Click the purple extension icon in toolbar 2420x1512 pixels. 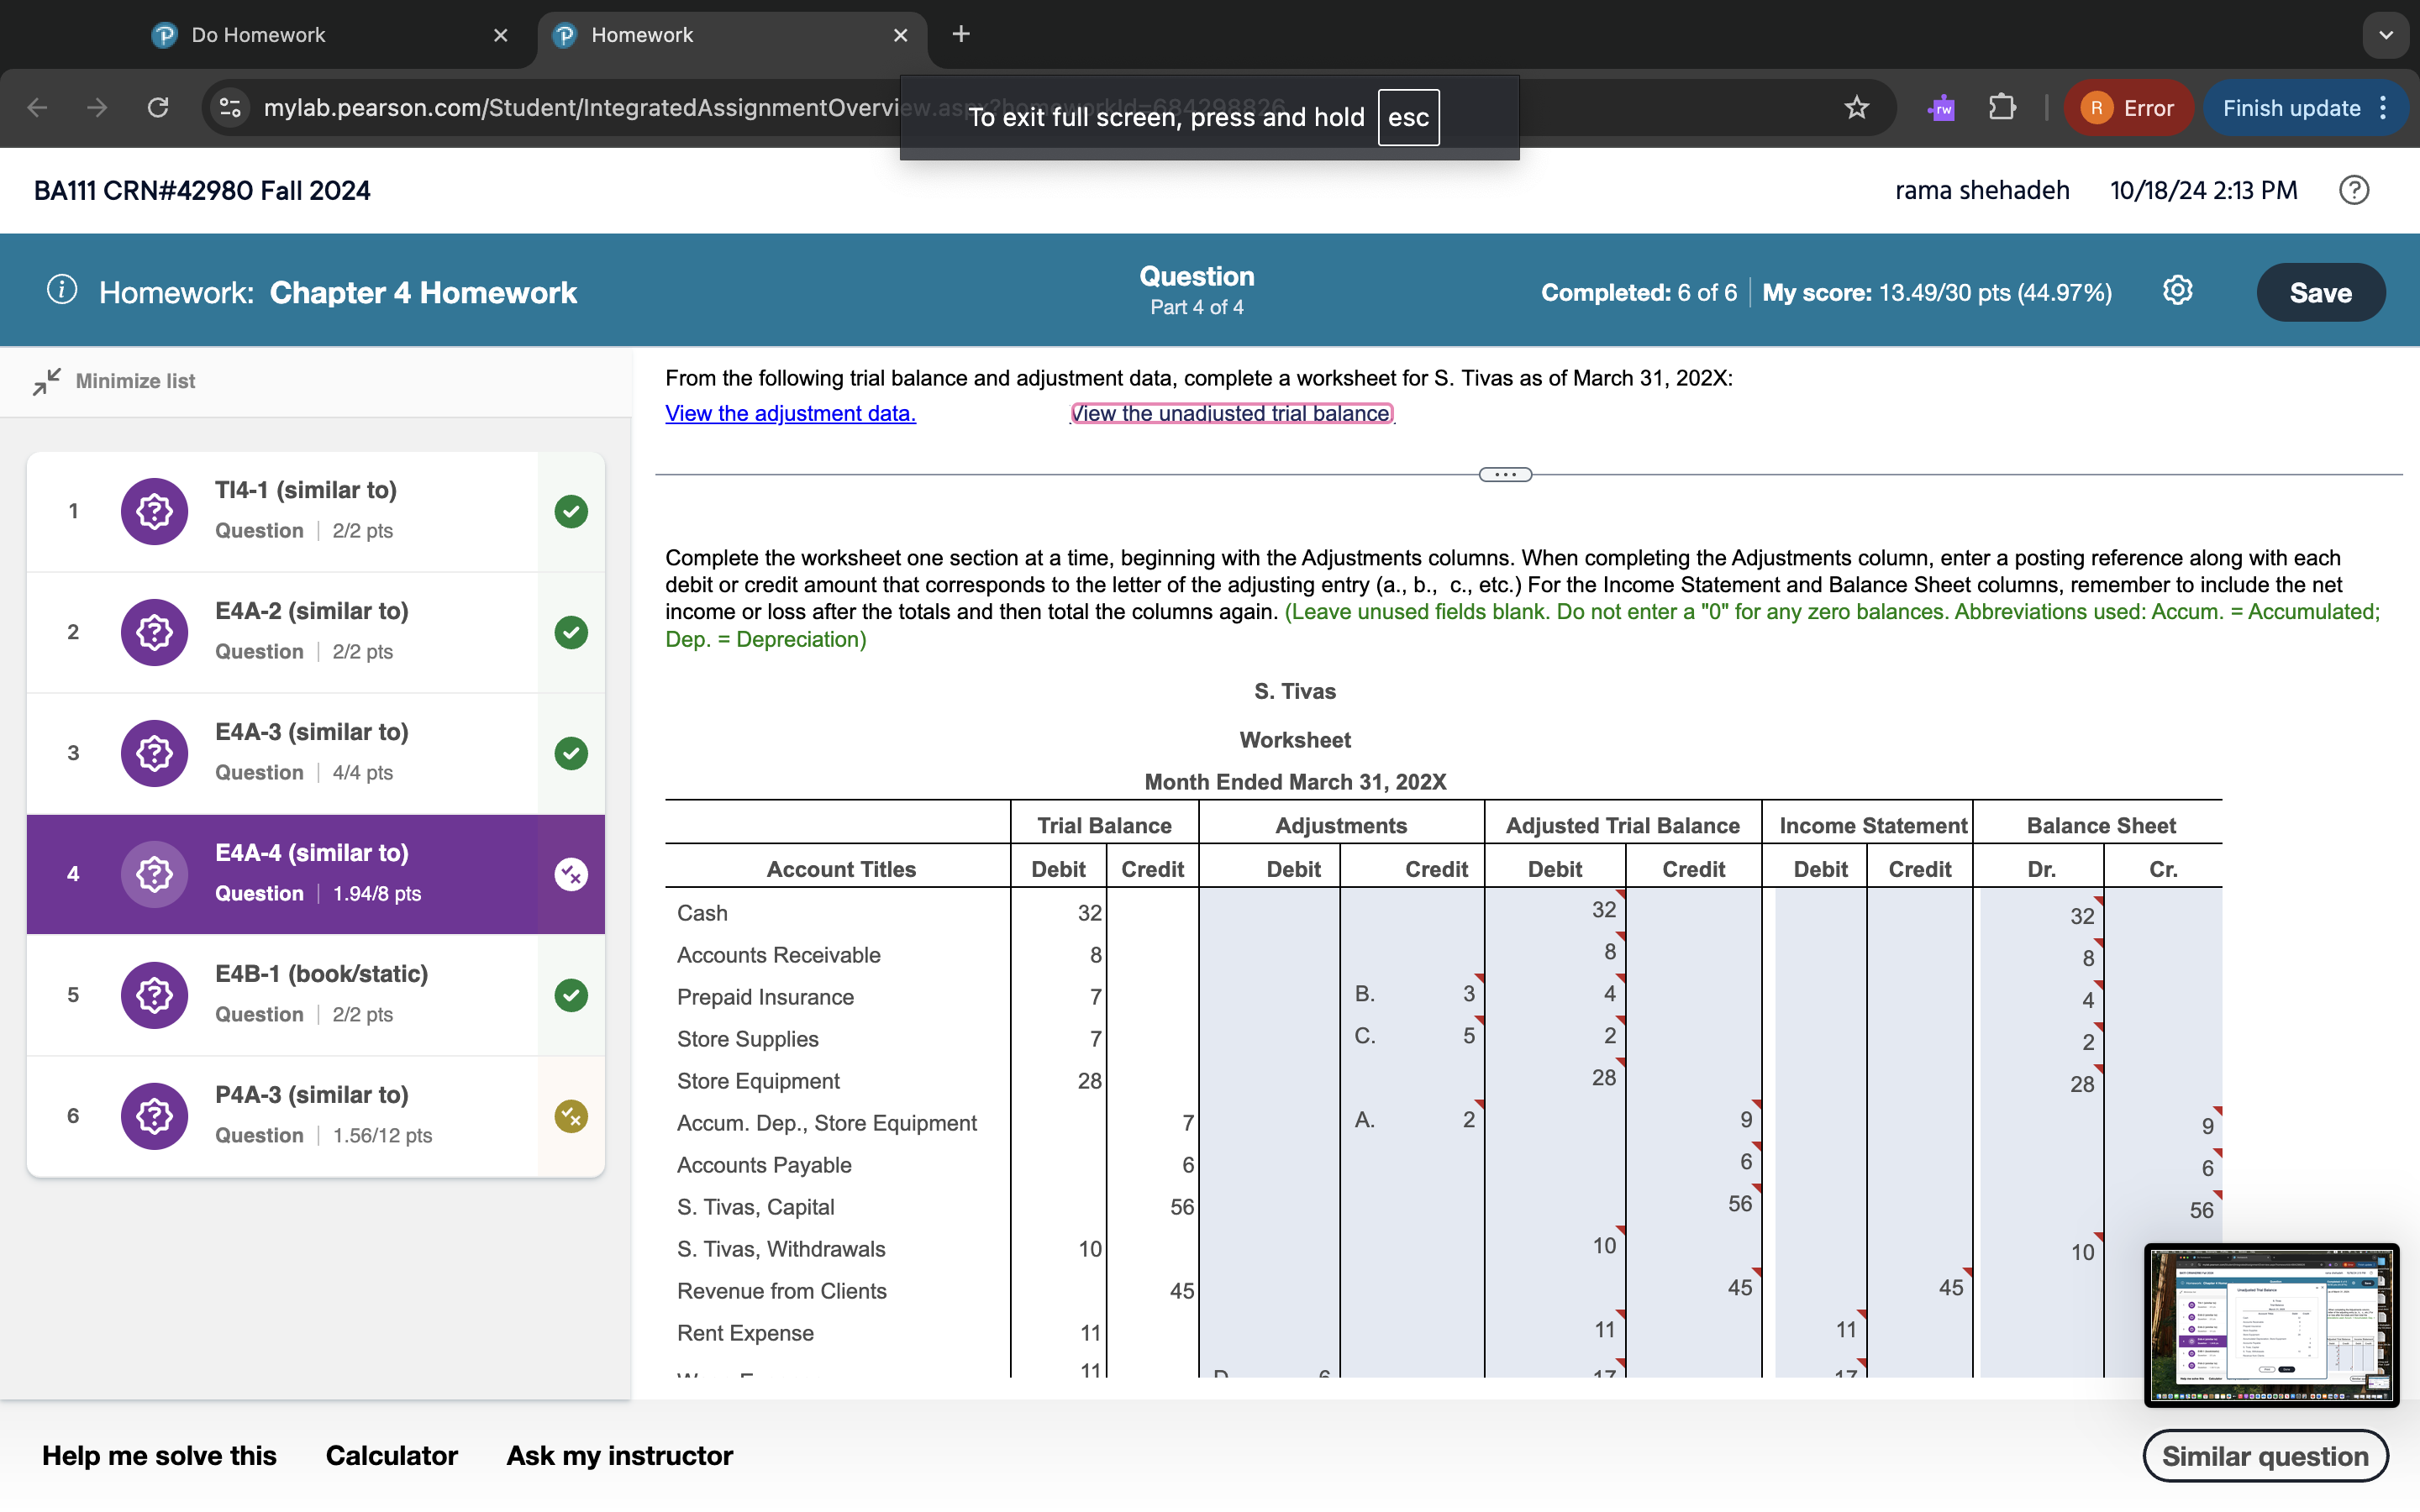pyautogui.click(x=1941, y=108)
